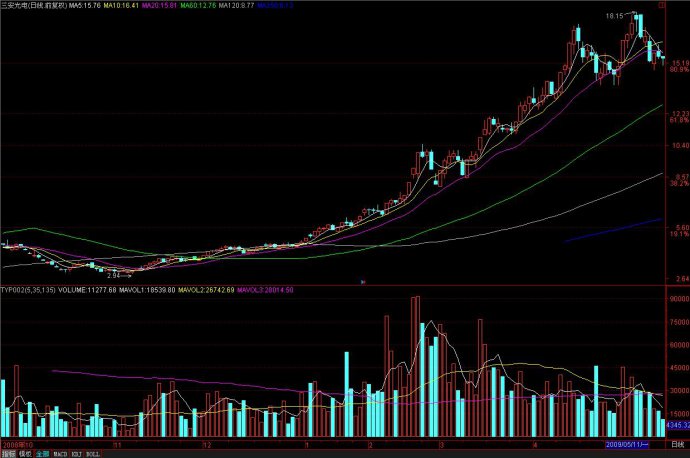Image resolution: width=690 pixels, height=458 pixels.
Task: Select the 指标 indicator tab
Action: click(x=8, y=454)
